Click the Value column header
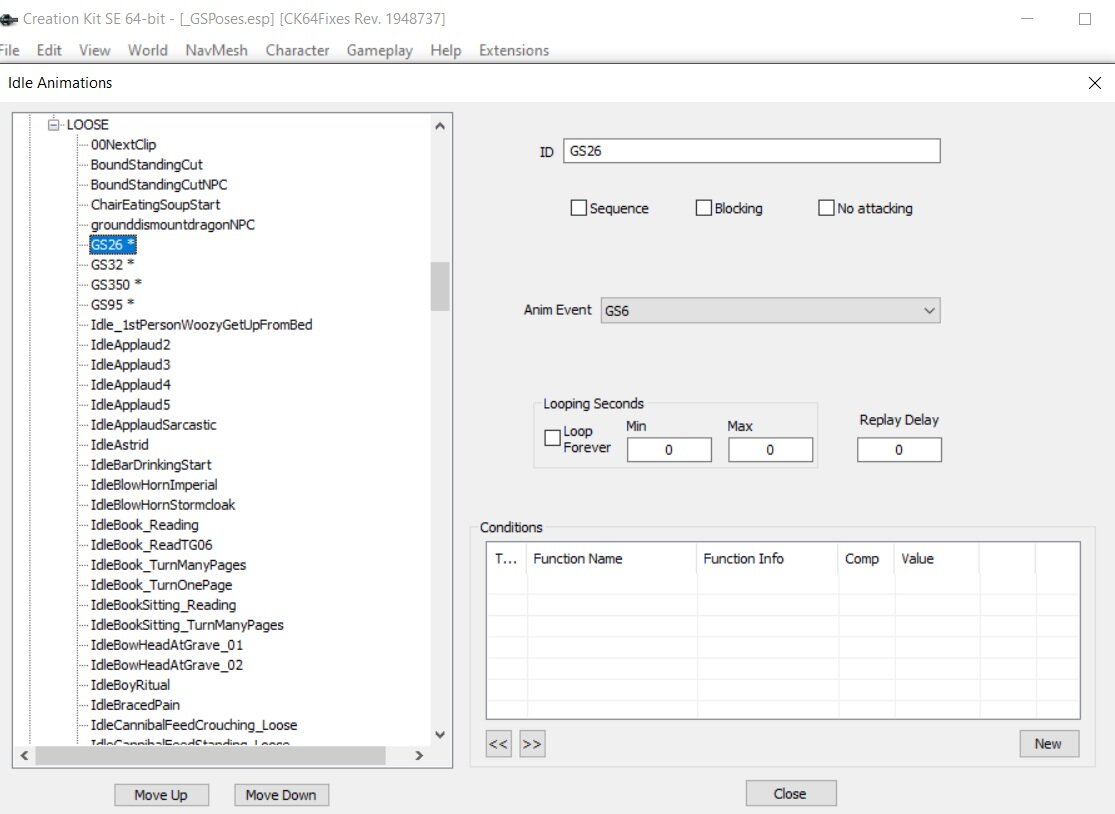This screenshot has height=814, width=1115. (937, 559)
